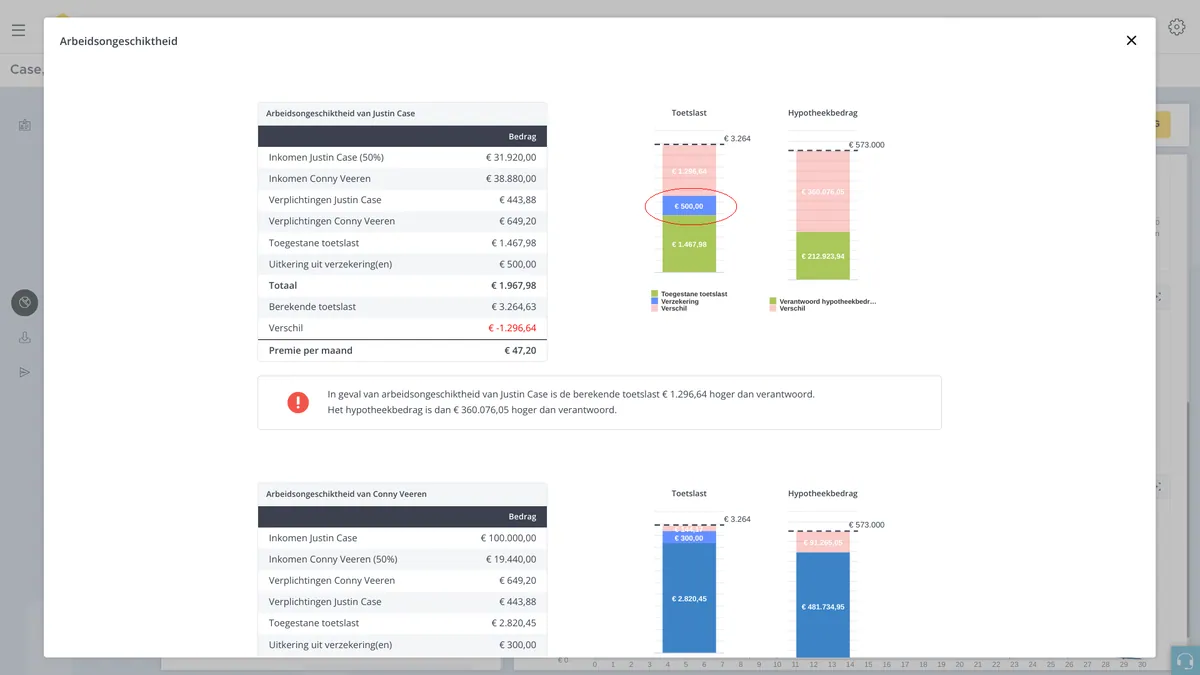The width and height of the screenshot is (1200, 675).
Task: Click the paper plane send icon in the sidebar
Action: coord(25,372)
